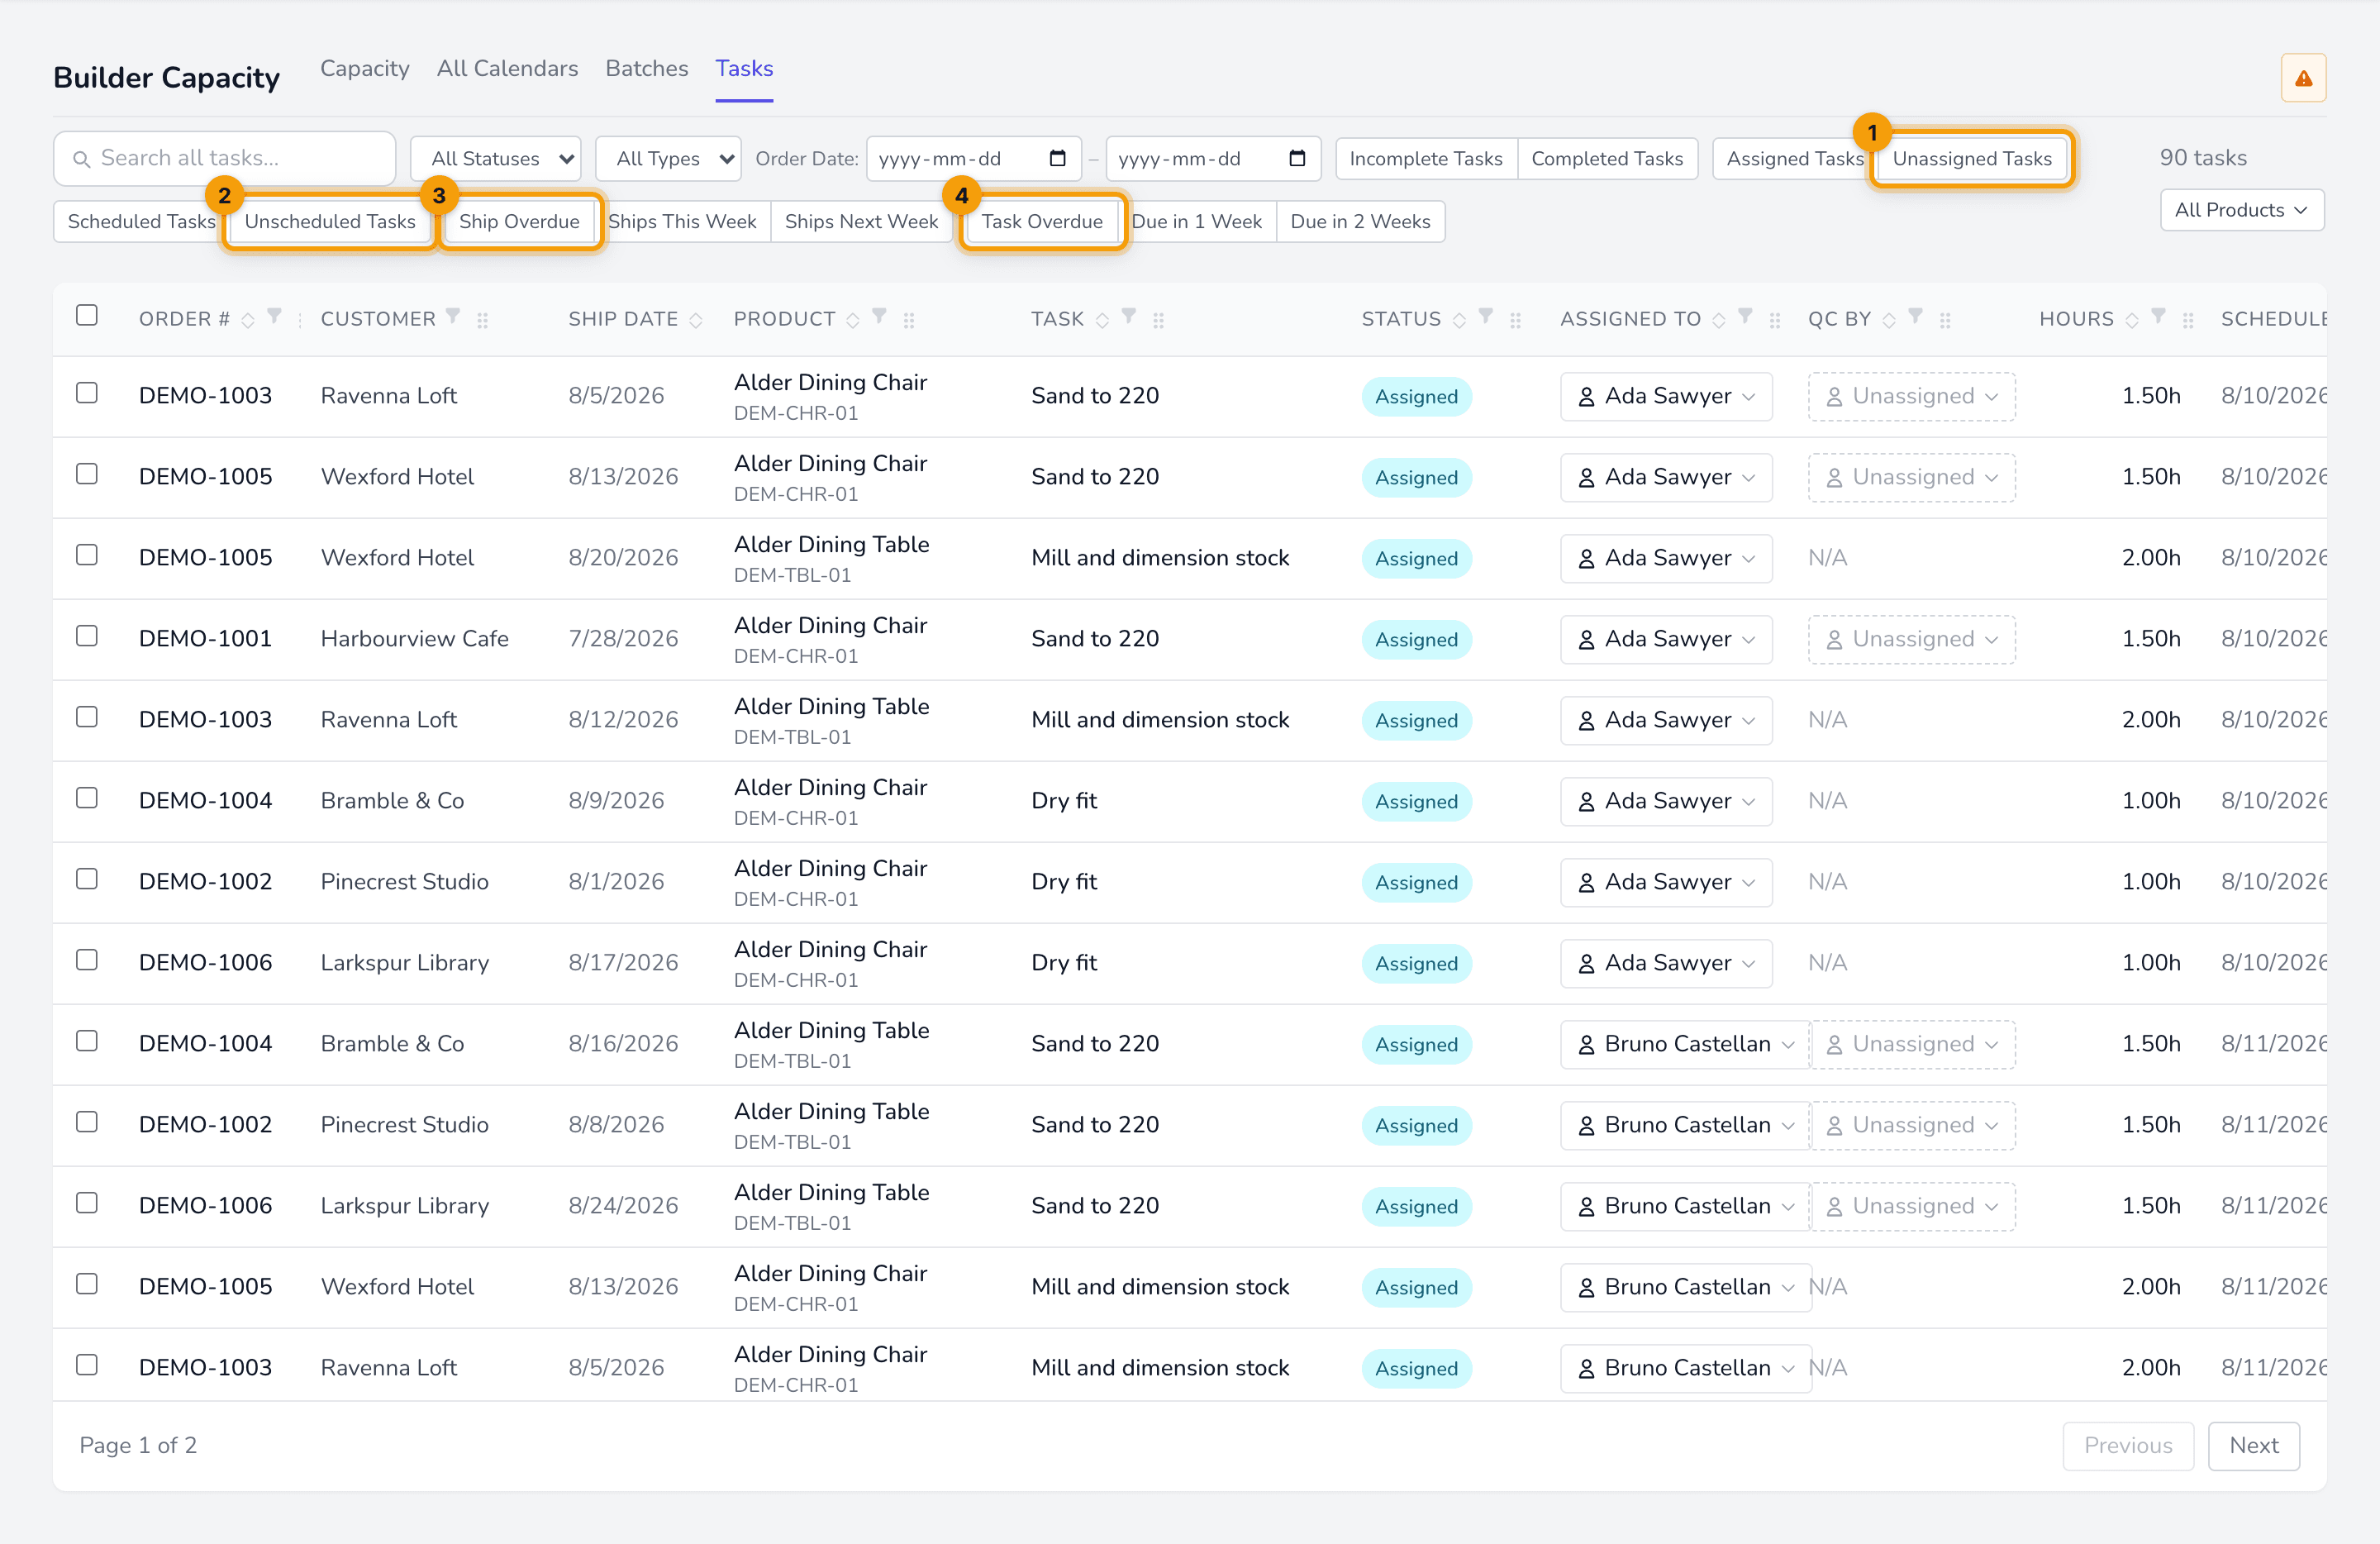Click the Assigned status badge for DEMO-1001
Screen dimensions: 2380x1544
point(1416,640)
